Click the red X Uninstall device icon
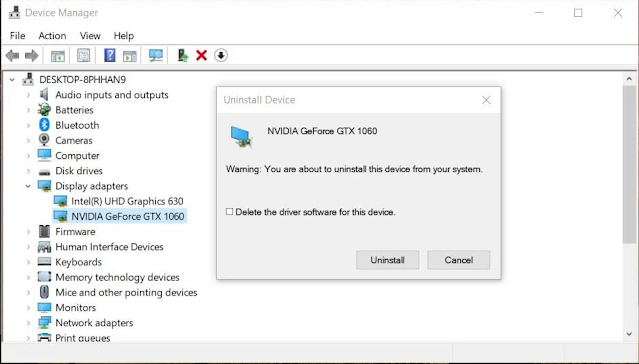The height and width of the screenshot is (364, 639). tap(201, 55)
